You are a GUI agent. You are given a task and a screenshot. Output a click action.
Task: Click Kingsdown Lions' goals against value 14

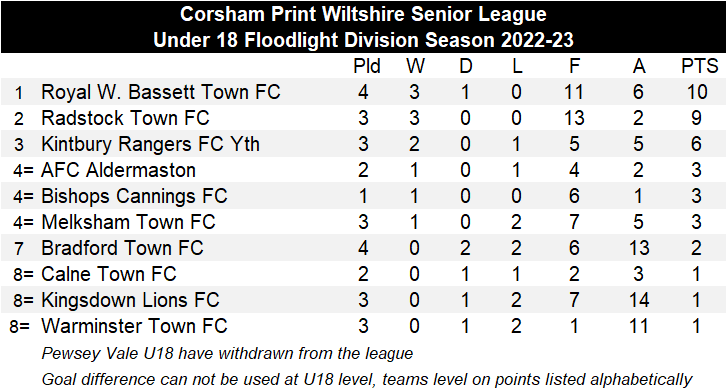click(x=639, y=300)
